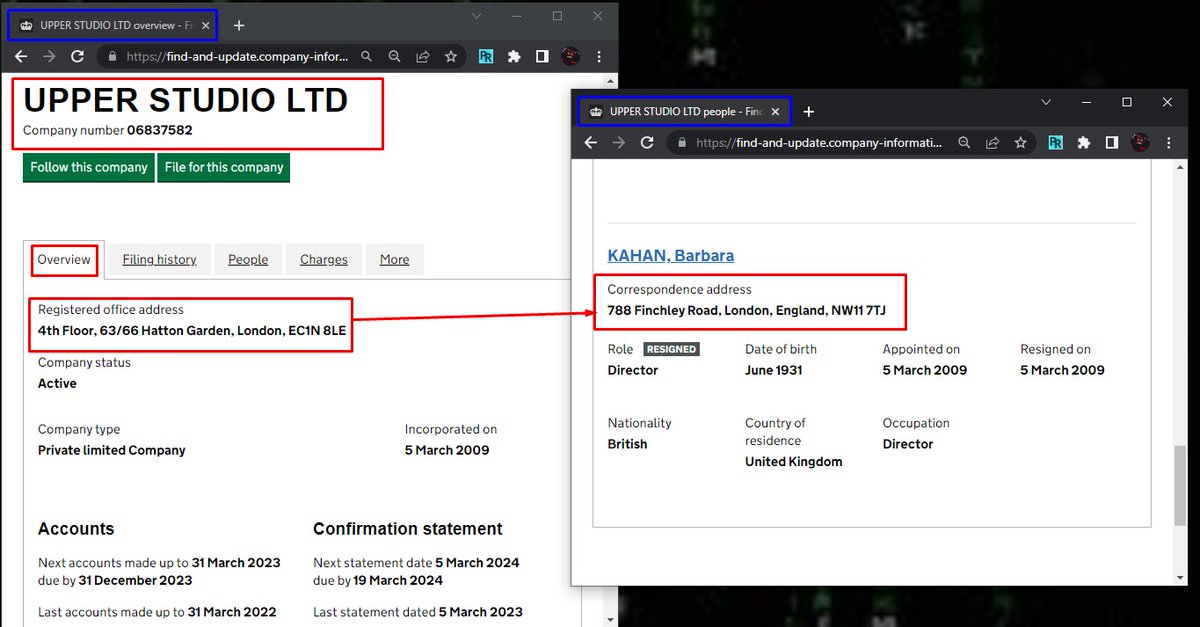The image size is (1200, 627).
Task: Click the correspondence address '788 Finchley Road'
Action: coord(747,311)
